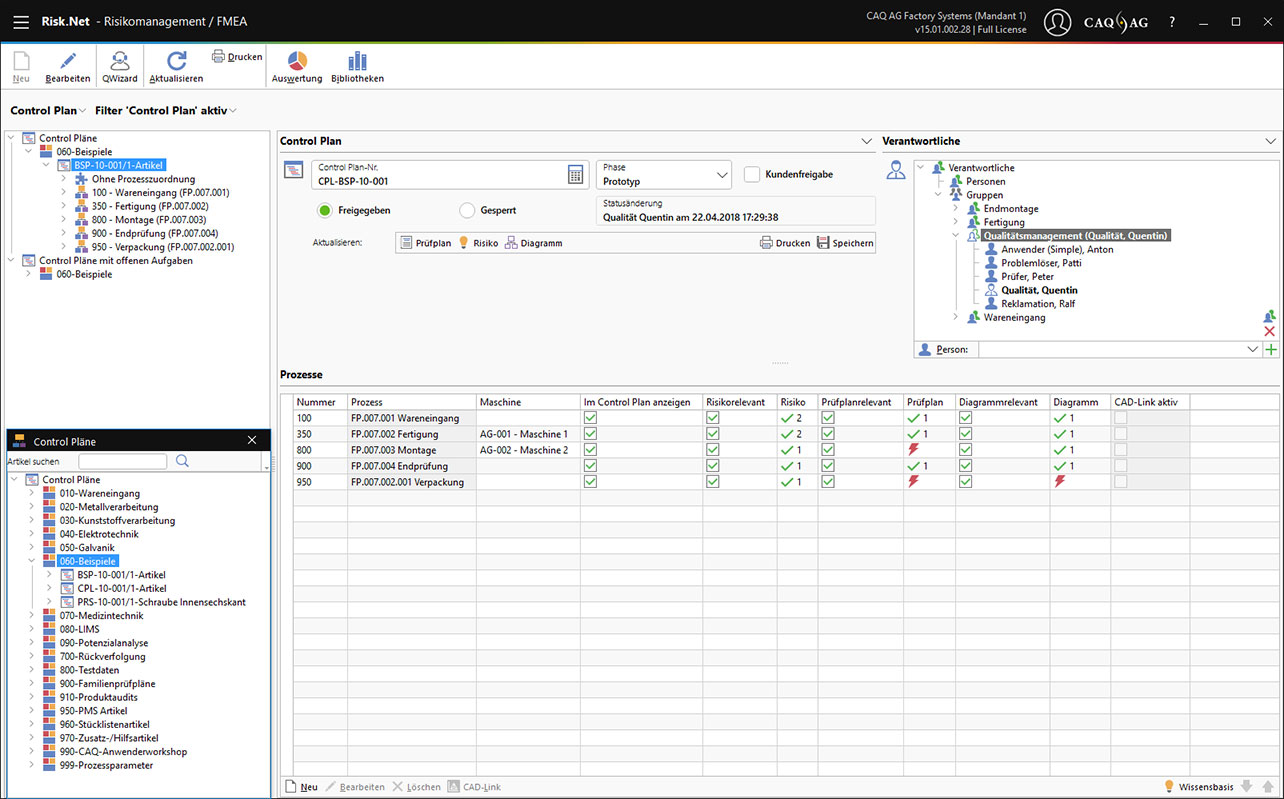
Task: Open the Bibliotheken libraries icon
Action: tap(357, 61)
